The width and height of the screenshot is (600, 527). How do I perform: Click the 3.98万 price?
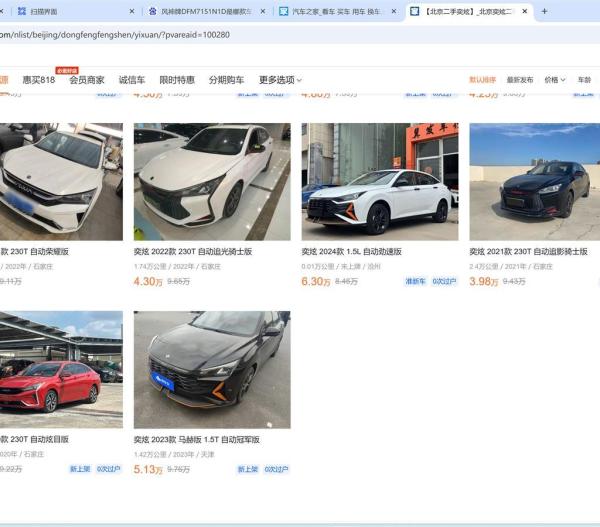point(484,282)
